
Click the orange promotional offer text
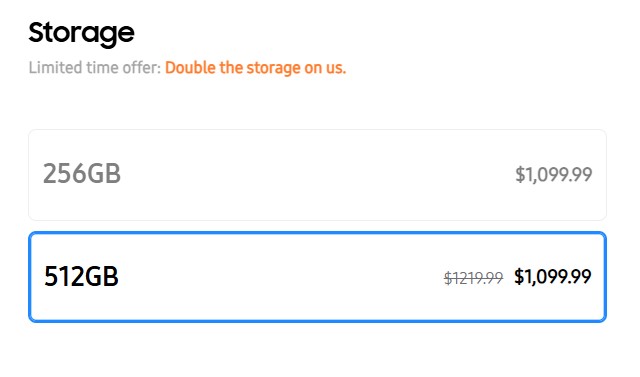tap(255, 68)
